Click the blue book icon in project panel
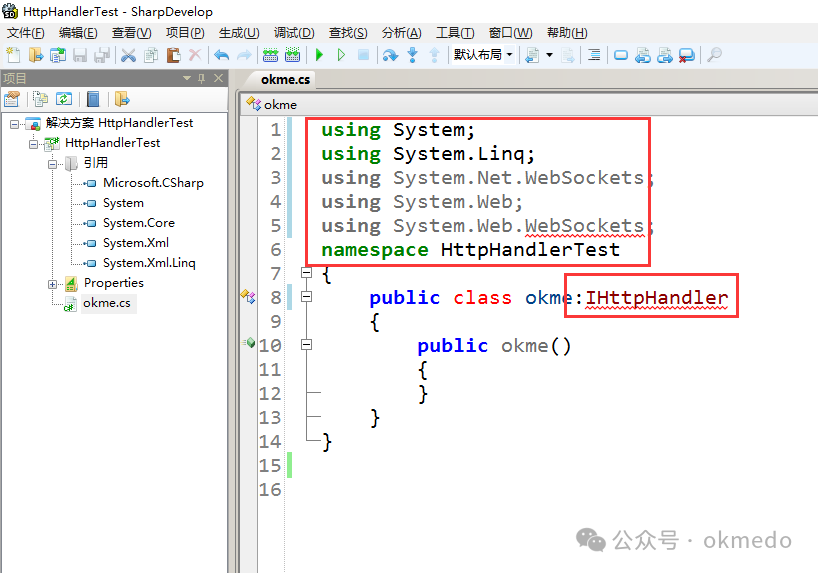The width and height of the screenshot is (818, 573). tap(93, 99)
